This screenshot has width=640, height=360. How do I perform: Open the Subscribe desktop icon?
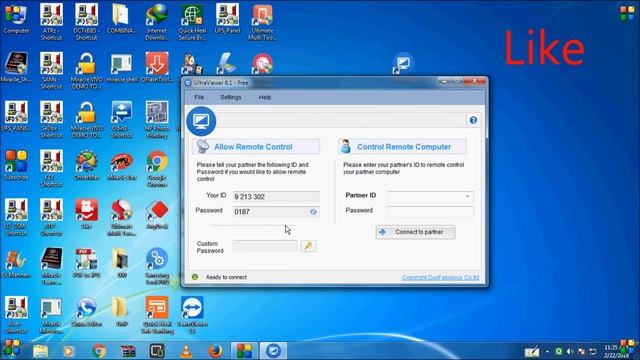pyautogui.click(x=16, y=165)
